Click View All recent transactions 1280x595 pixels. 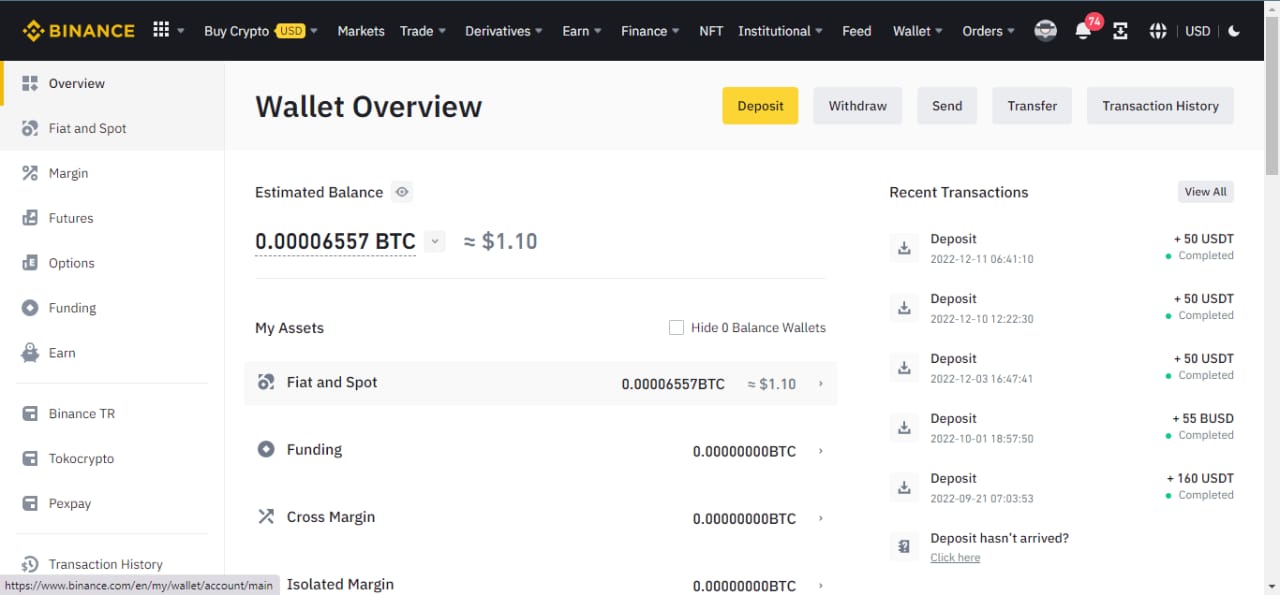click(x=1205, y=192)
